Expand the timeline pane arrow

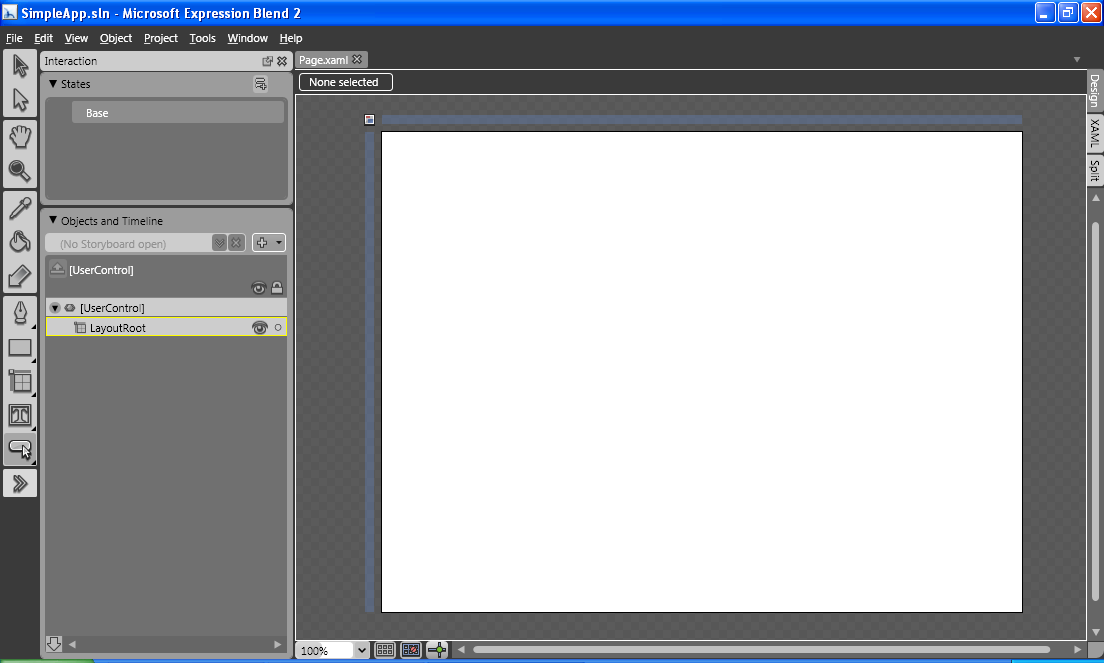pyautogui.click(x=54, y=643)
